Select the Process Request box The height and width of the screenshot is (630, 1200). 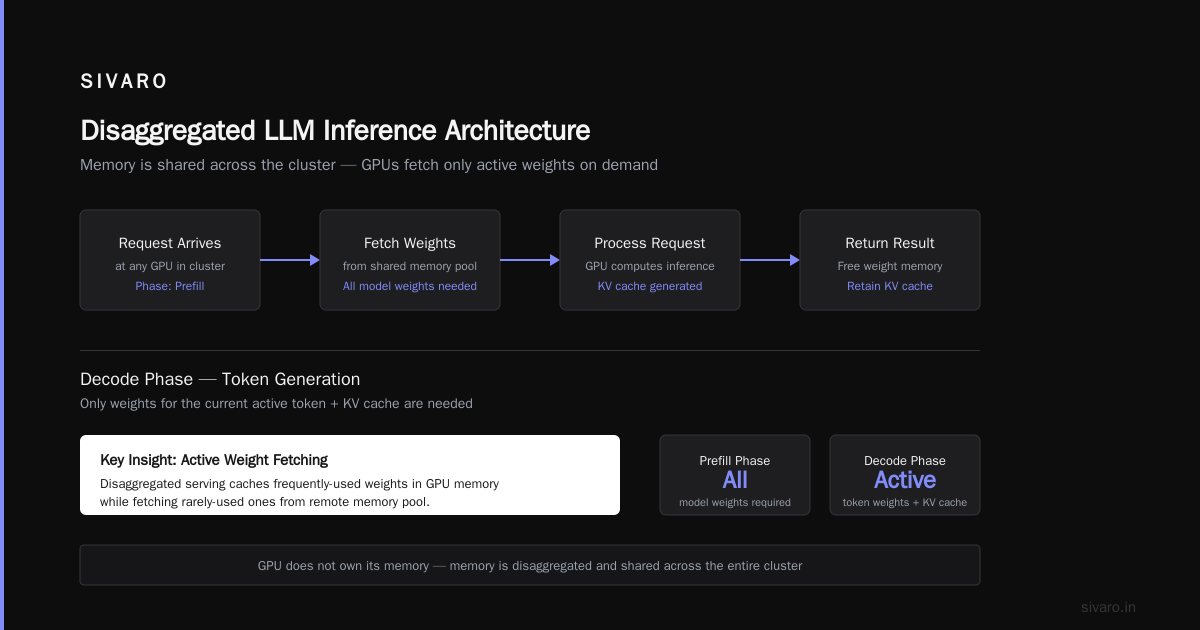650,260
